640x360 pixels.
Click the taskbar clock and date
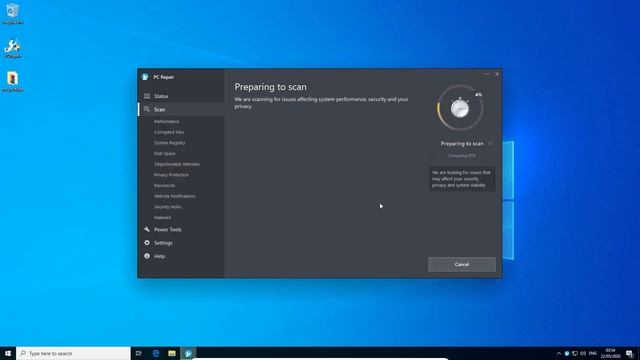click(x=610, y=353)
